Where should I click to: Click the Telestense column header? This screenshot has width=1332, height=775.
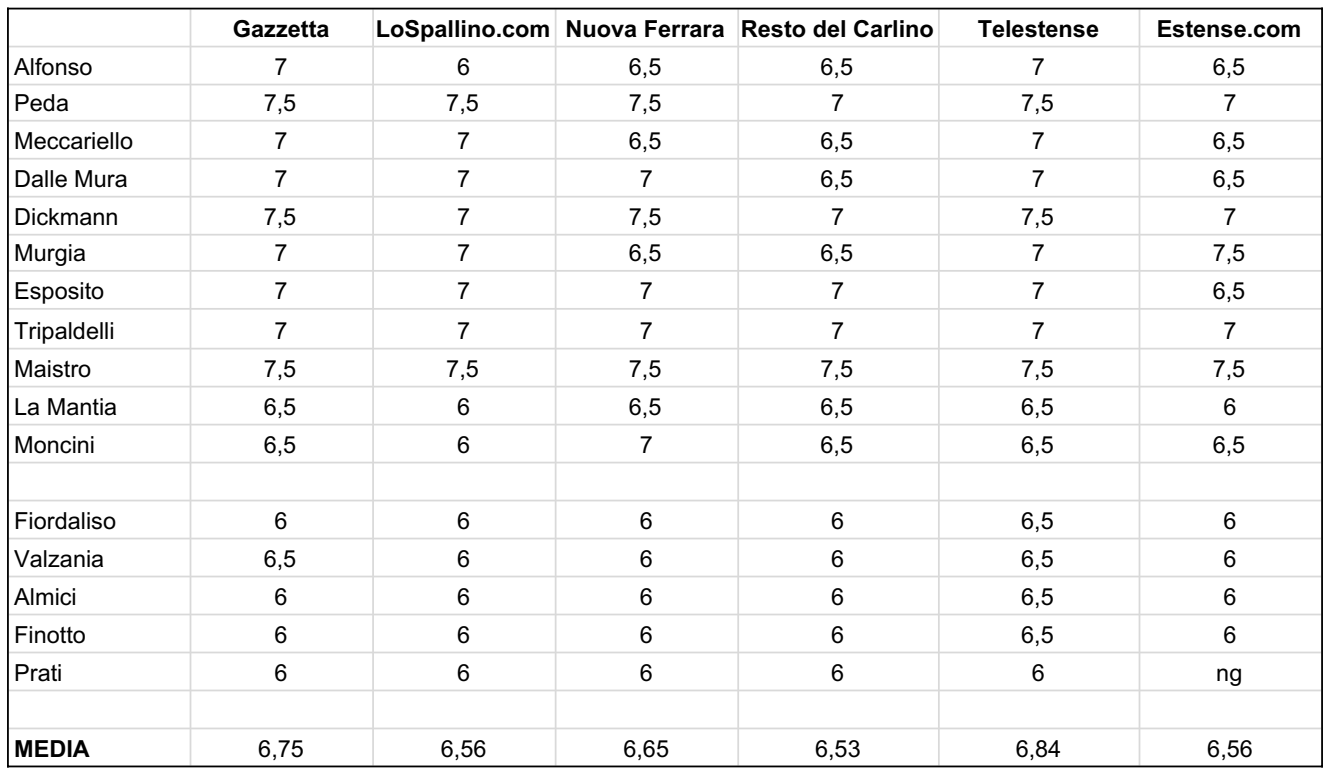(1037, 30)
